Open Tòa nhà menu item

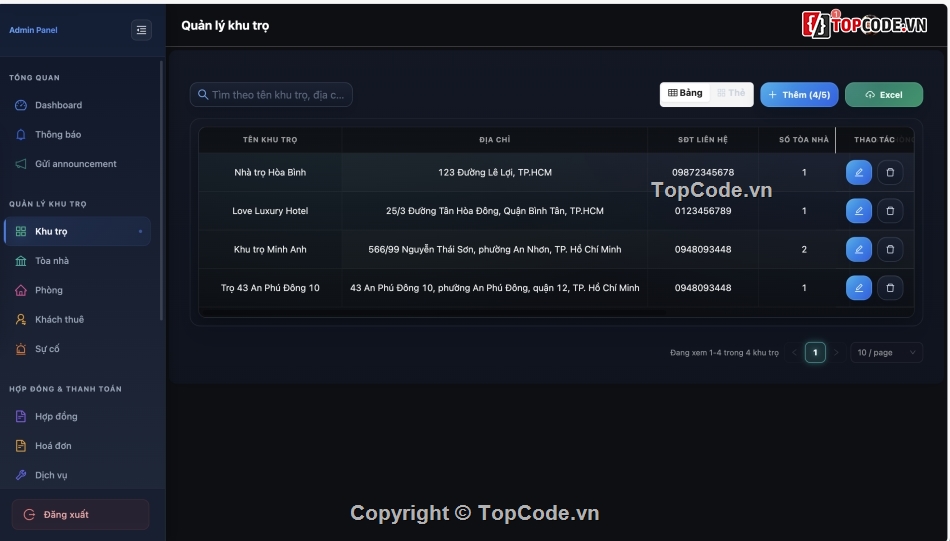click(52, 261)
